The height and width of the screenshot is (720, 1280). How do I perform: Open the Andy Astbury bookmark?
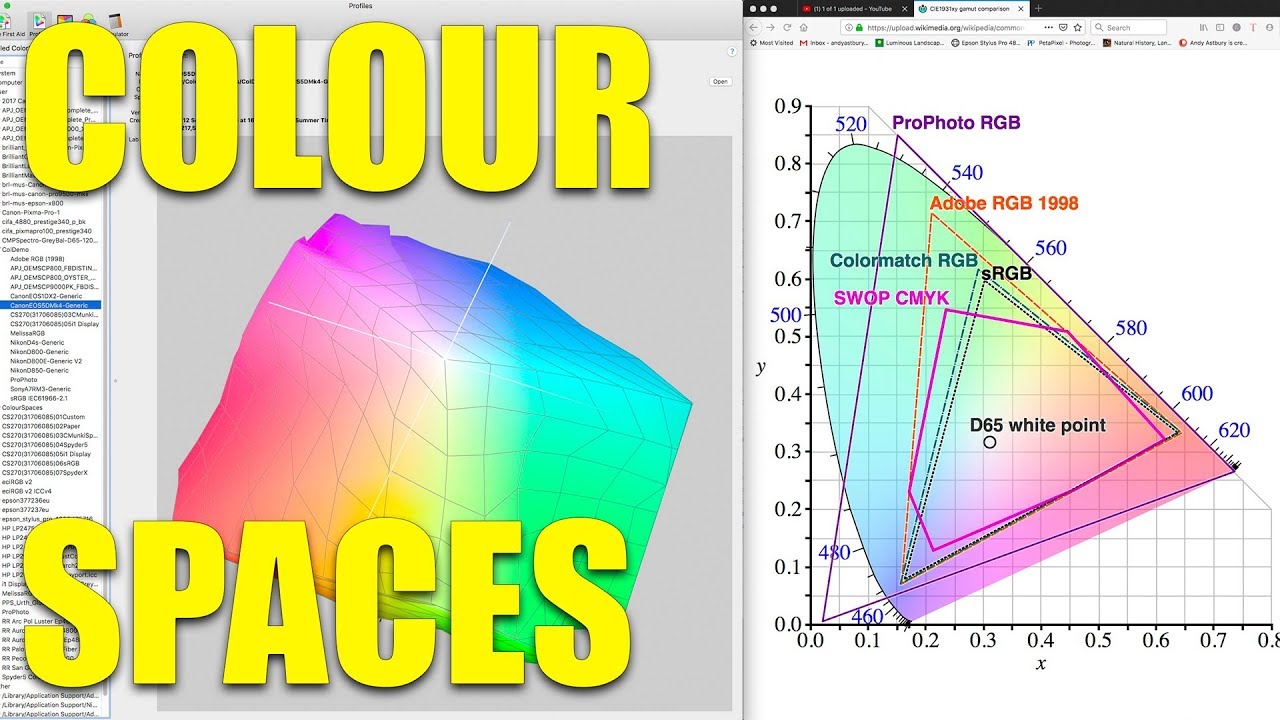click(1213, 43)
